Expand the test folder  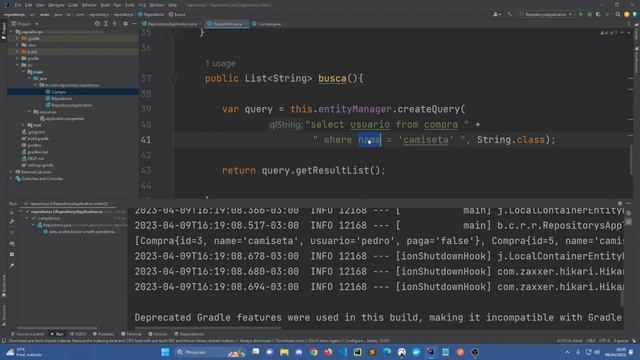coord(23,125)
